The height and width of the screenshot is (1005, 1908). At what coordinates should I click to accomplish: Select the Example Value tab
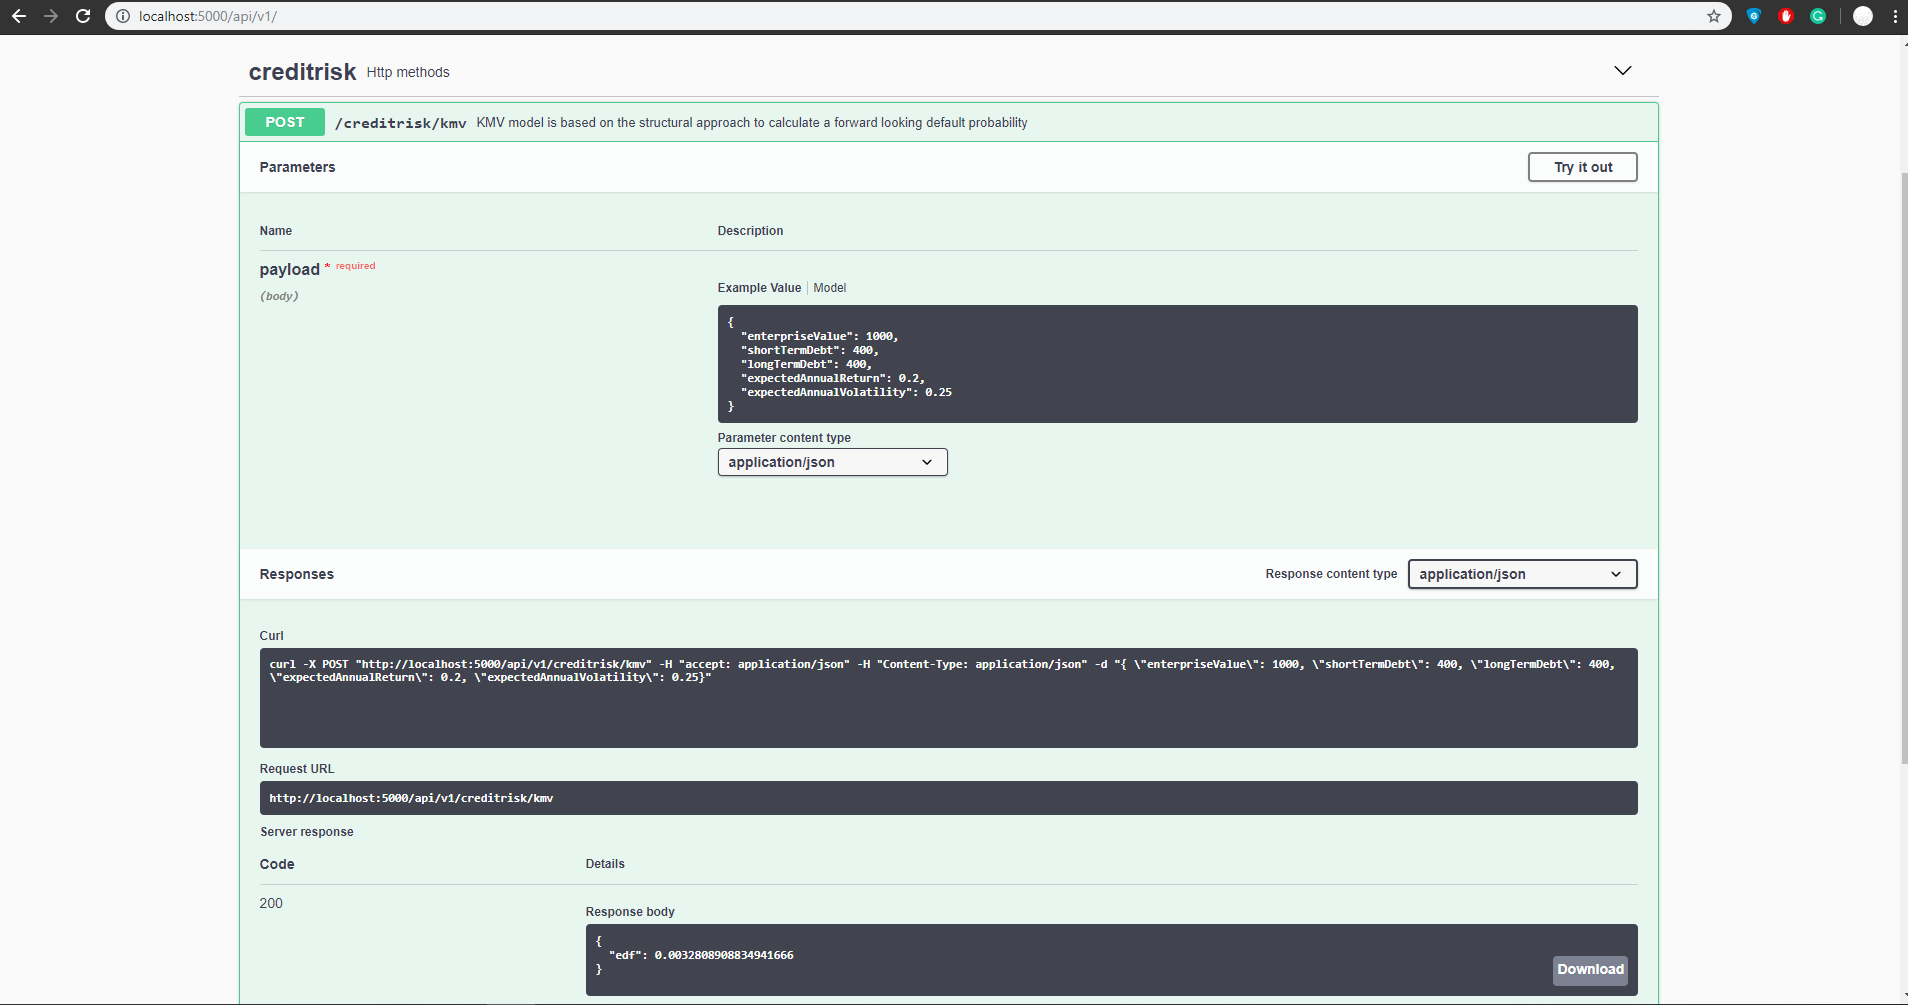coord(759,288)
